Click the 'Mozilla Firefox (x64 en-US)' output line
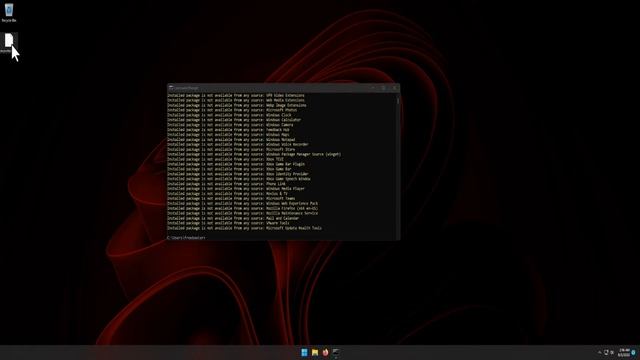Screen dimensions: 640x360 [243, 208]
